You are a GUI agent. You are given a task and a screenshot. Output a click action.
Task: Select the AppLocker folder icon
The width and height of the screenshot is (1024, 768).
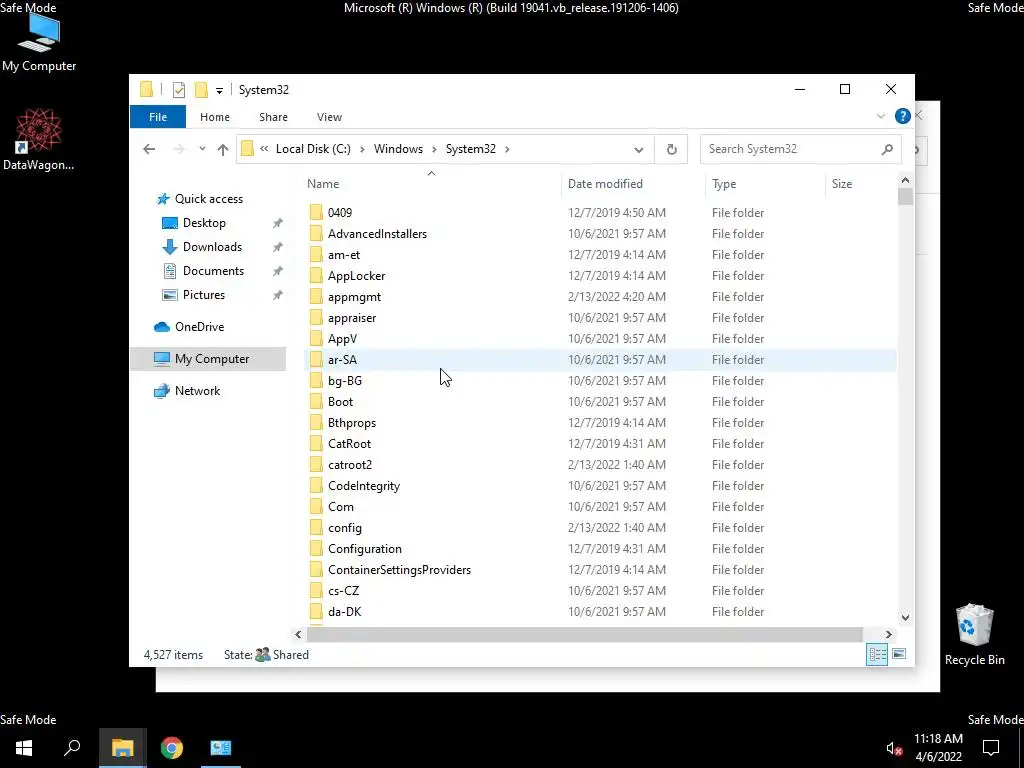point(316,276)
